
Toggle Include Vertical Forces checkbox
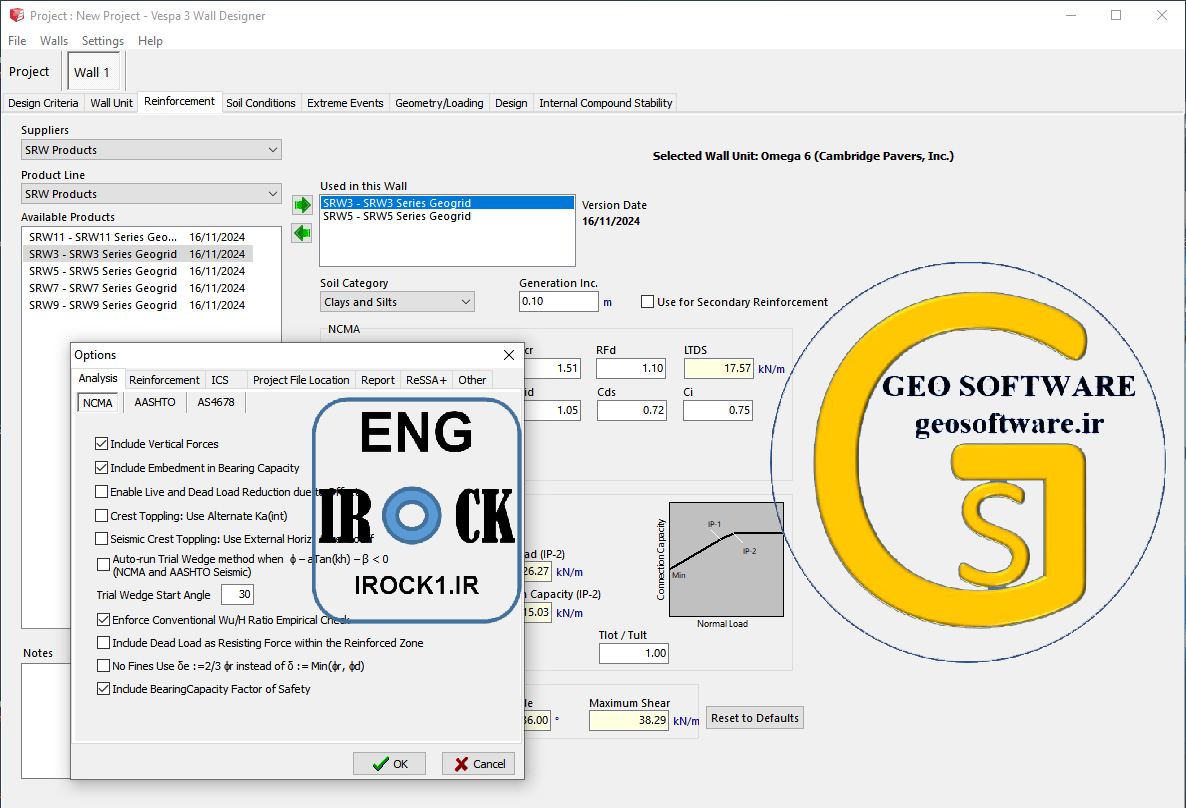[101, 444]
